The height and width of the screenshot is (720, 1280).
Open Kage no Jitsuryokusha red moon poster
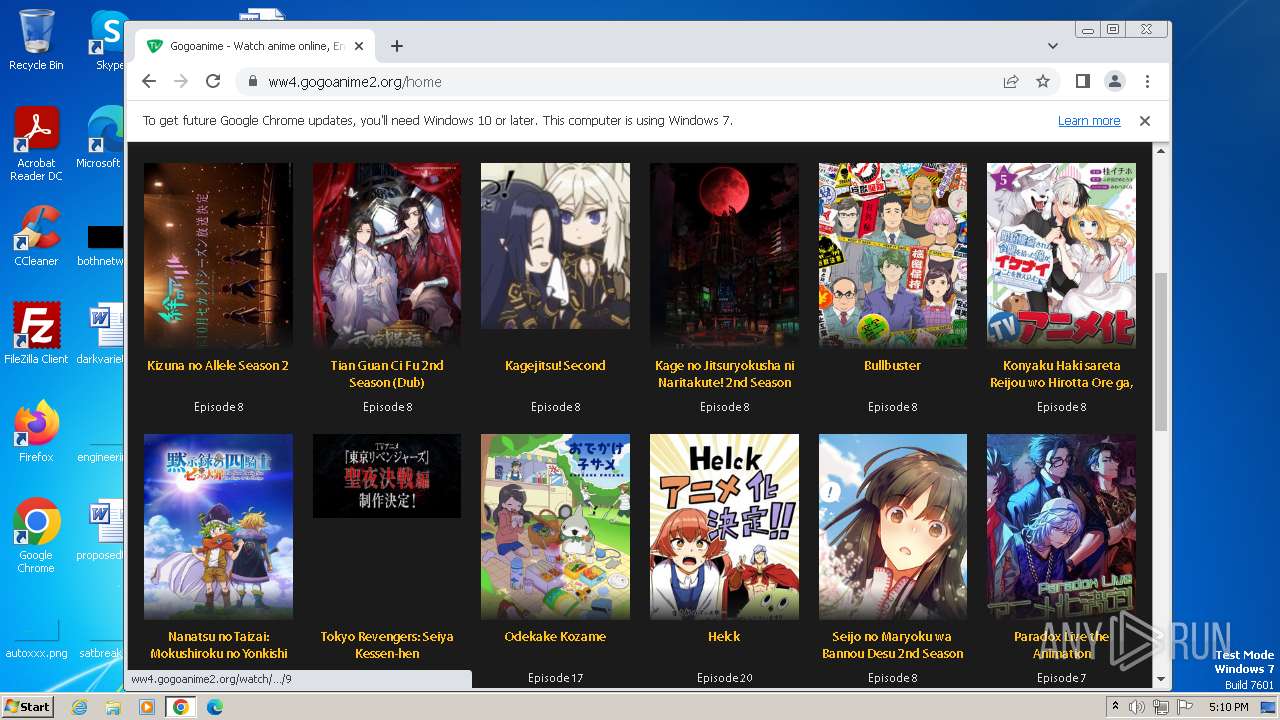pos(724,255)
